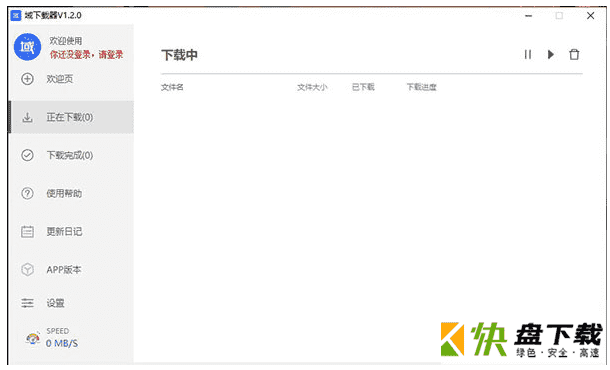The height and width of the screenshot is (370, 610).
Task: Maximize the downloader window
Action: [559, 16]
